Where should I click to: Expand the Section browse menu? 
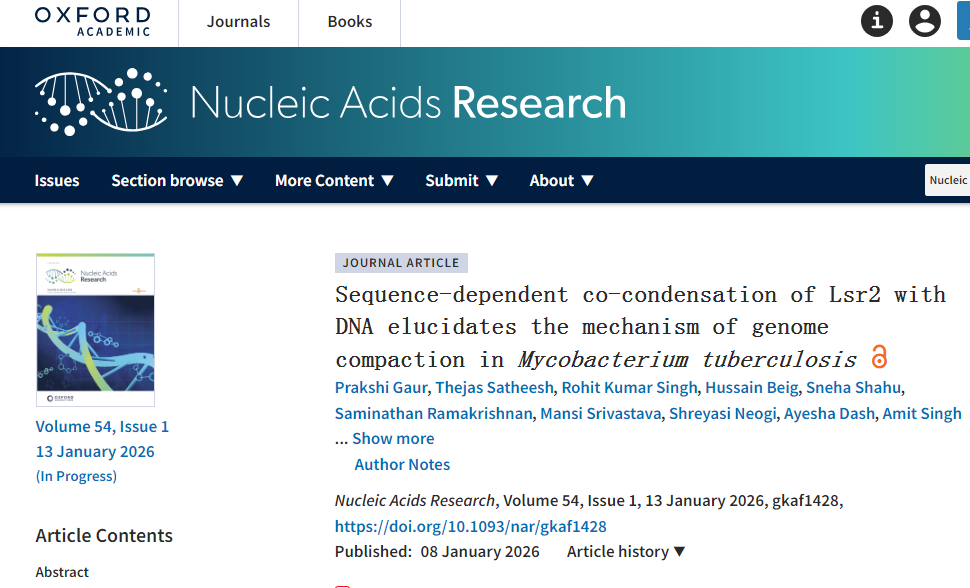[x=177, y=180]
